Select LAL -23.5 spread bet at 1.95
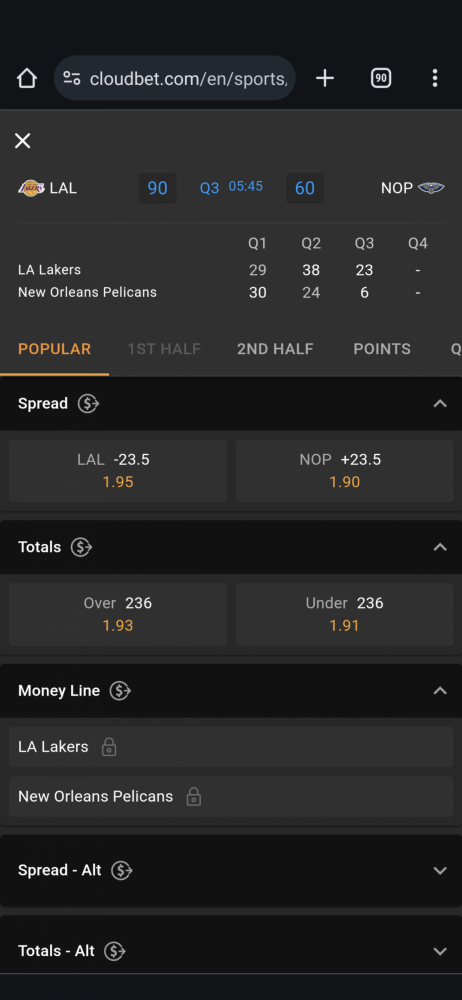This screenshot has width=462, height=1000. pos(118,471)
